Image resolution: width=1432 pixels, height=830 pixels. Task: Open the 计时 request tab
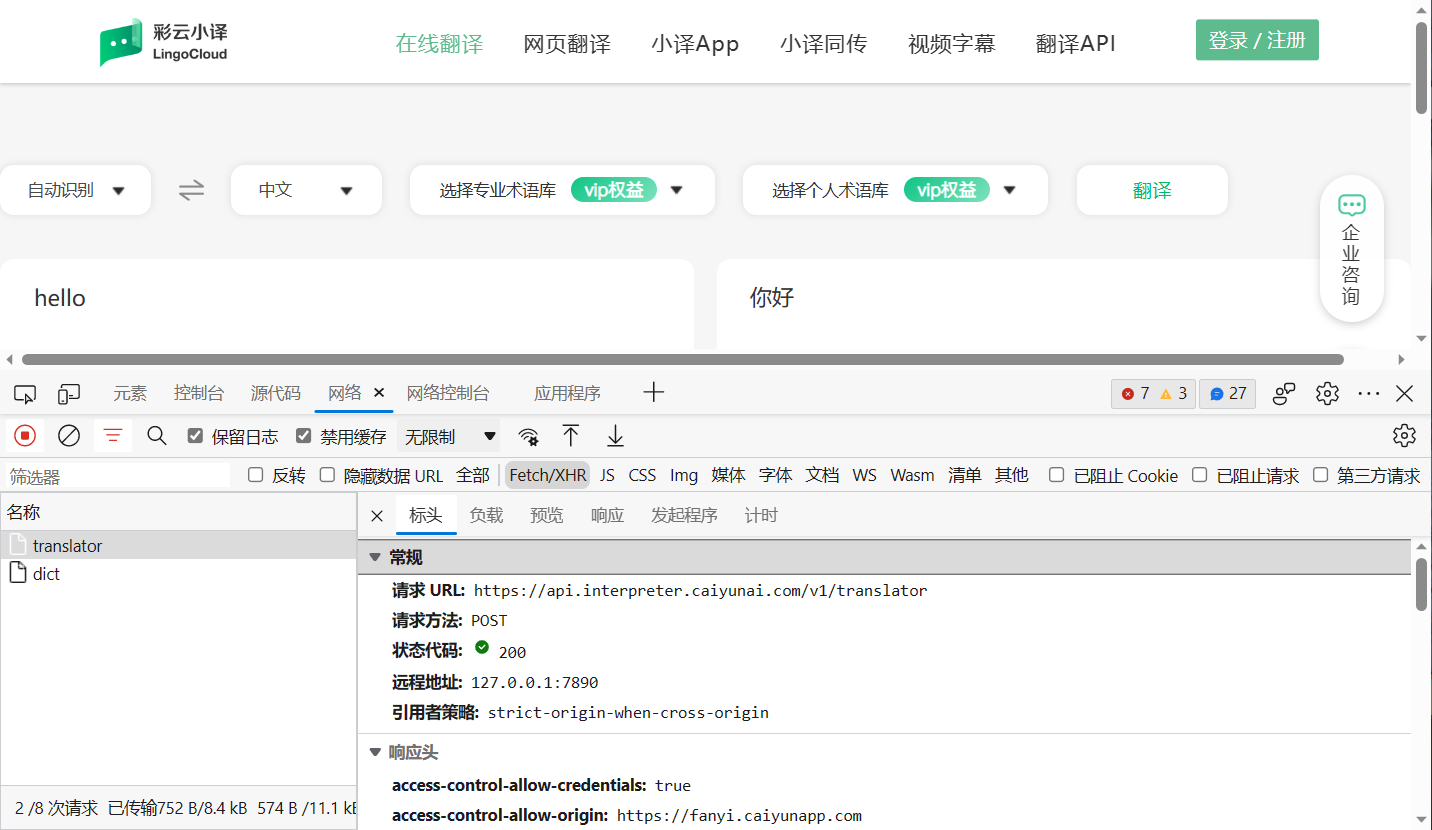pos(761,516)
